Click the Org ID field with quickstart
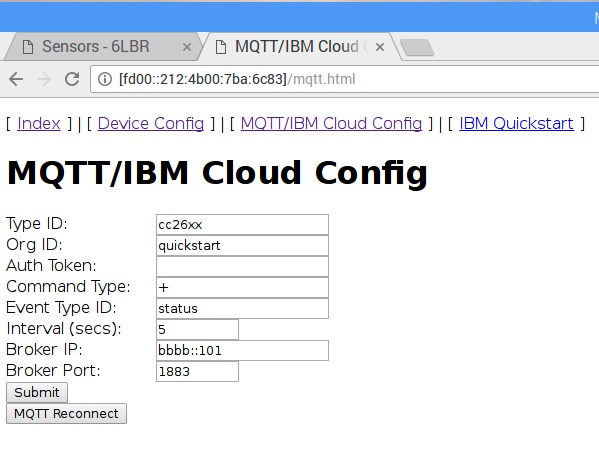Screen dimensions: 599x450 click(242, 246)
